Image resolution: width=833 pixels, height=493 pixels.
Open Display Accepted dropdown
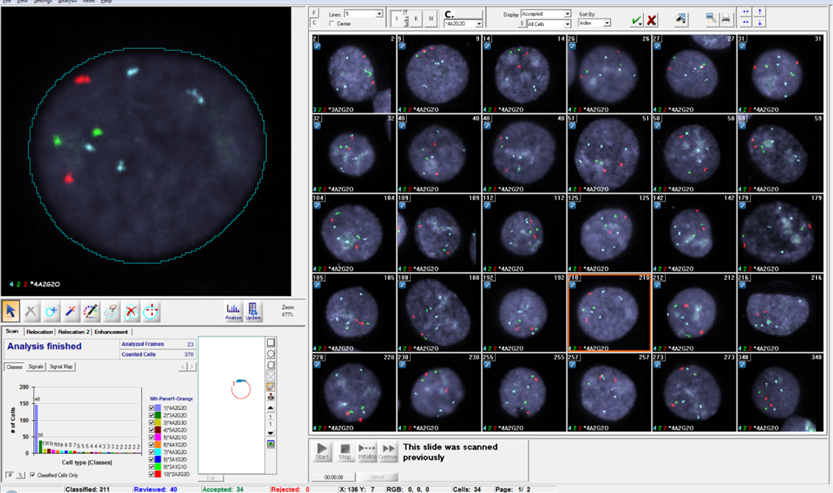[567, 14]
